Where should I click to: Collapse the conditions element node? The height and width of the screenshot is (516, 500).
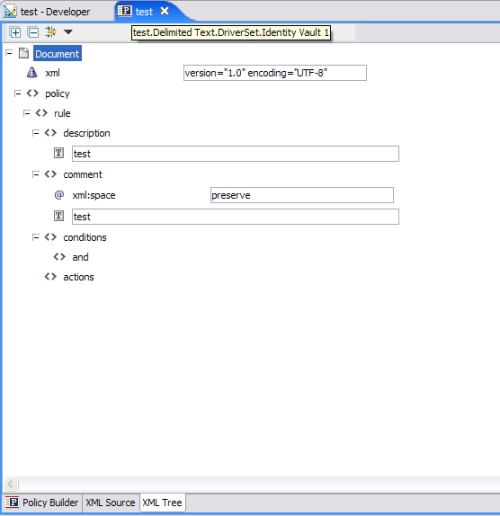coord(36,237)
